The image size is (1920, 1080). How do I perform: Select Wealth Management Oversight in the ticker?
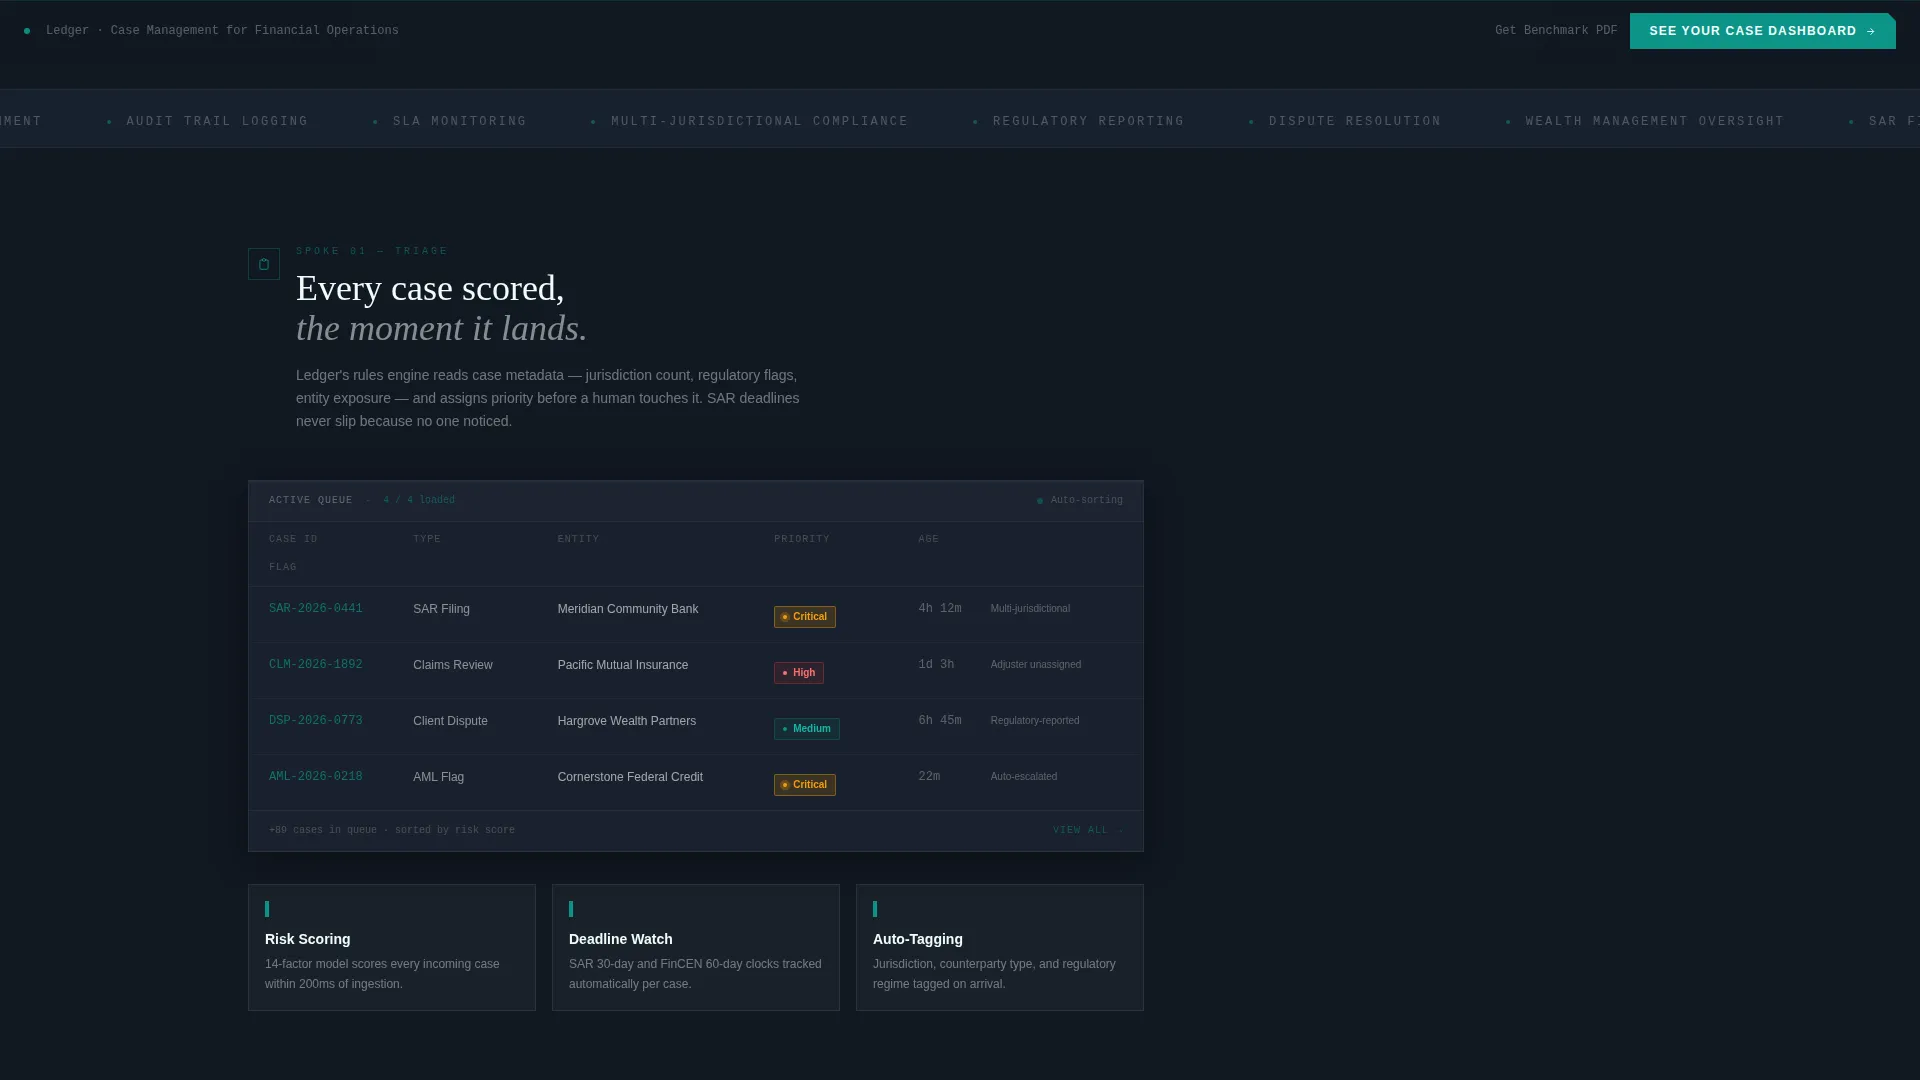point(1655,122)
